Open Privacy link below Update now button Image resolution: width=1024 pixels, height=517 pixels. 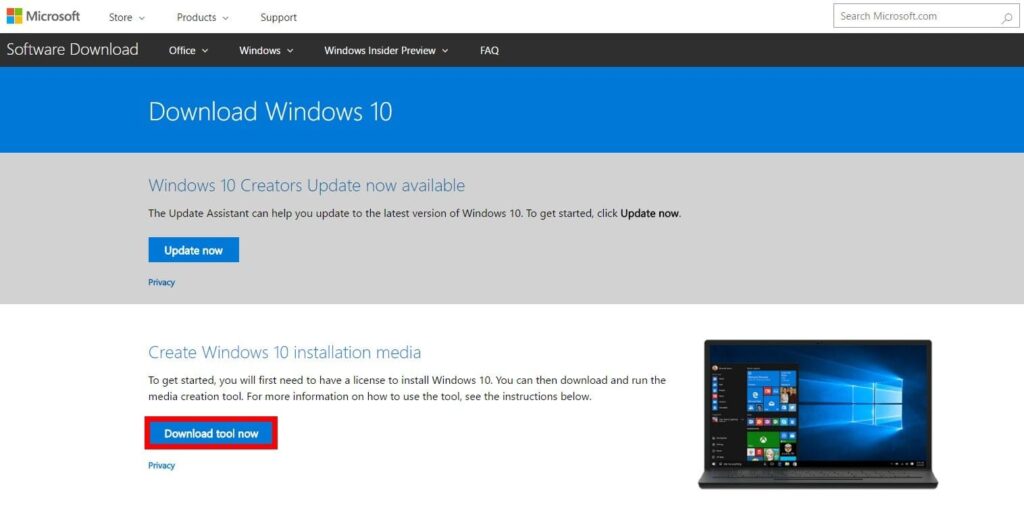161,283
